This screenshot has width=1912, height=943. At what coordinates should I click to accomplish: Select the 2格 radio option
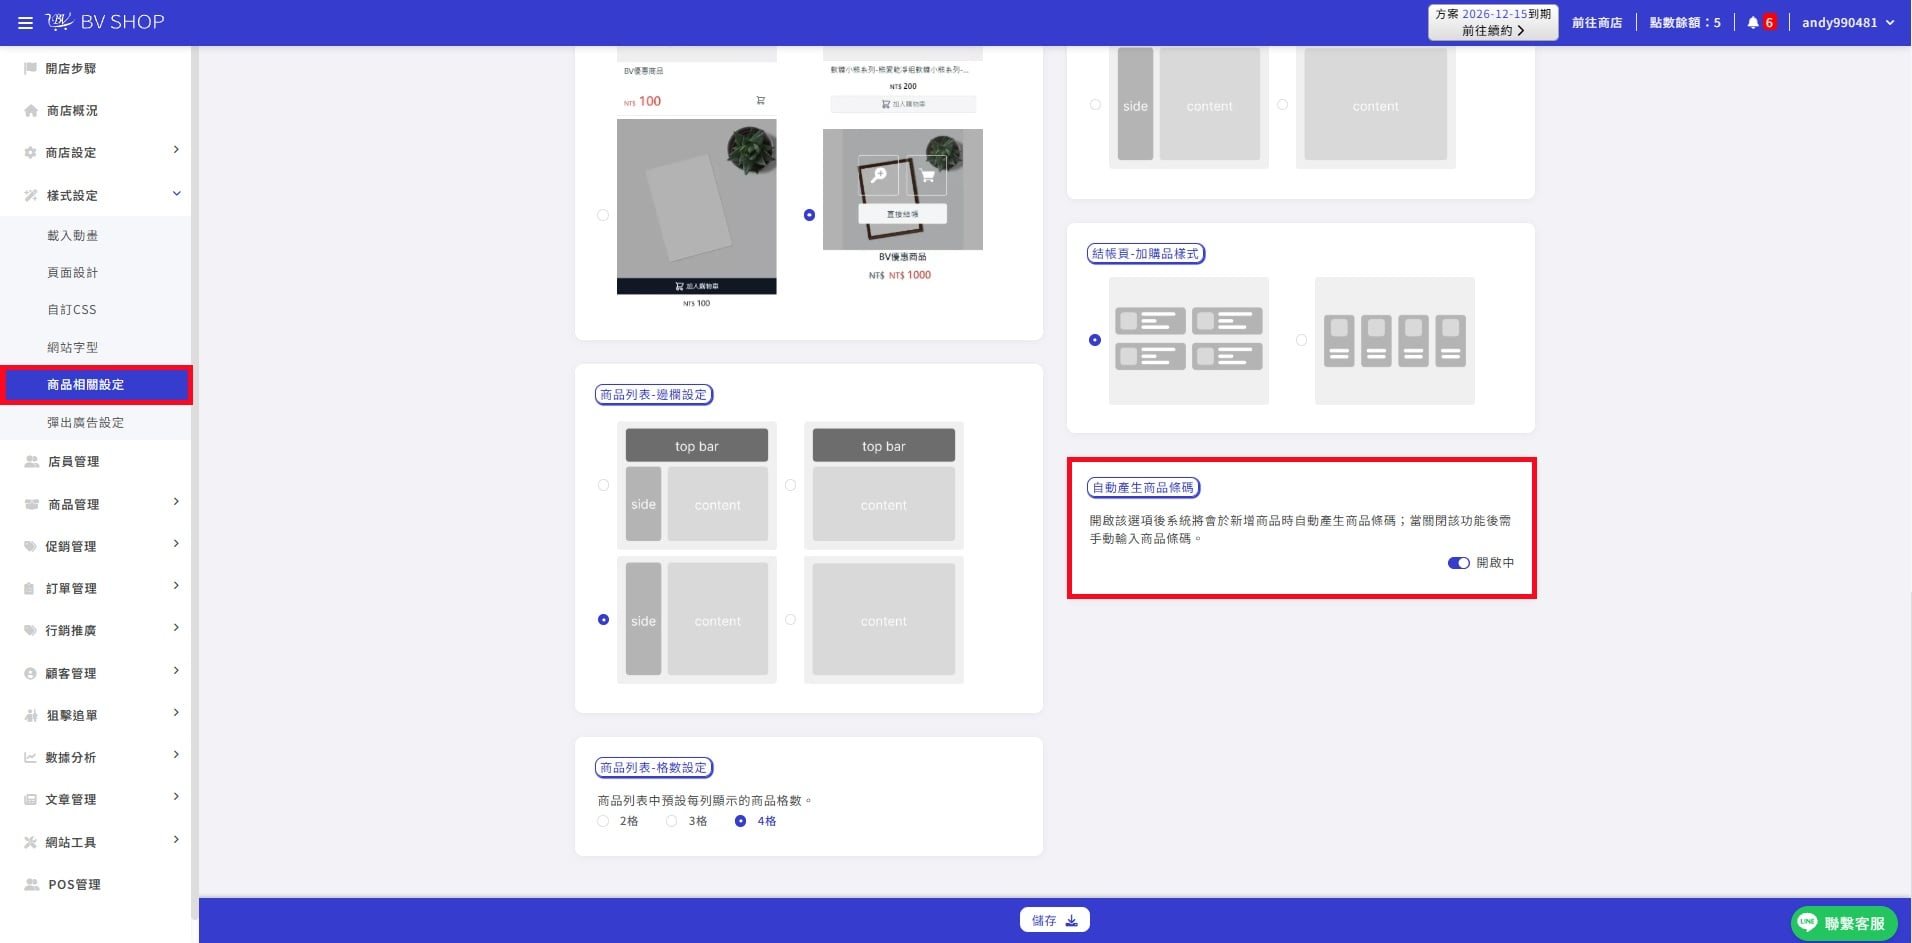[x=603, y=821]
